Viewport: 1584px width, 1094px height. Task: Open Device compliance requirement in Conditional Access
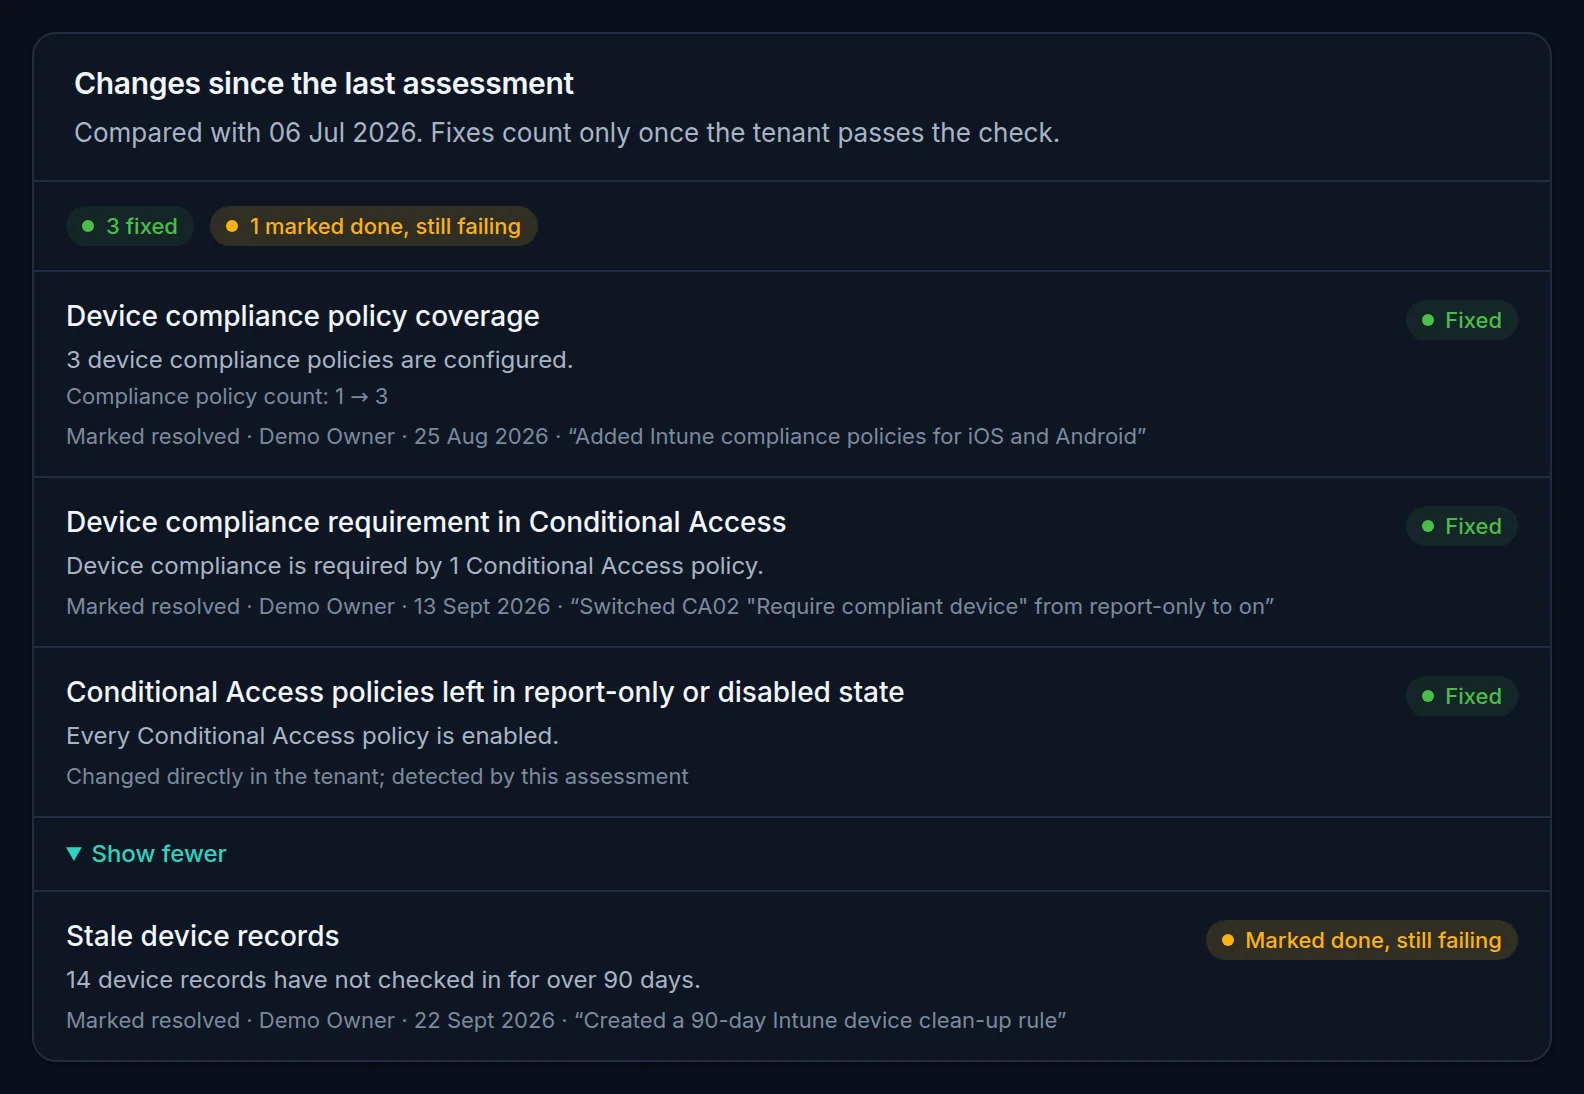point(426,522)
